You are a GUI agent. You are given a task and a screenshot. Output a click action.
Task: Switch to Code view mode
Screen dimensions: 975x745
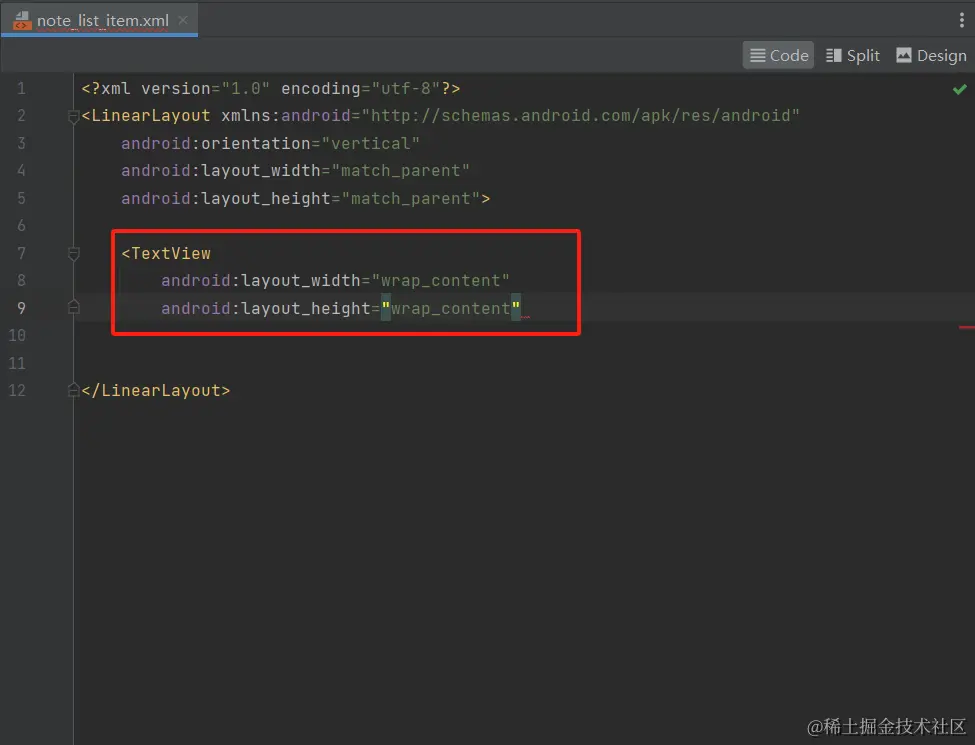779,55
